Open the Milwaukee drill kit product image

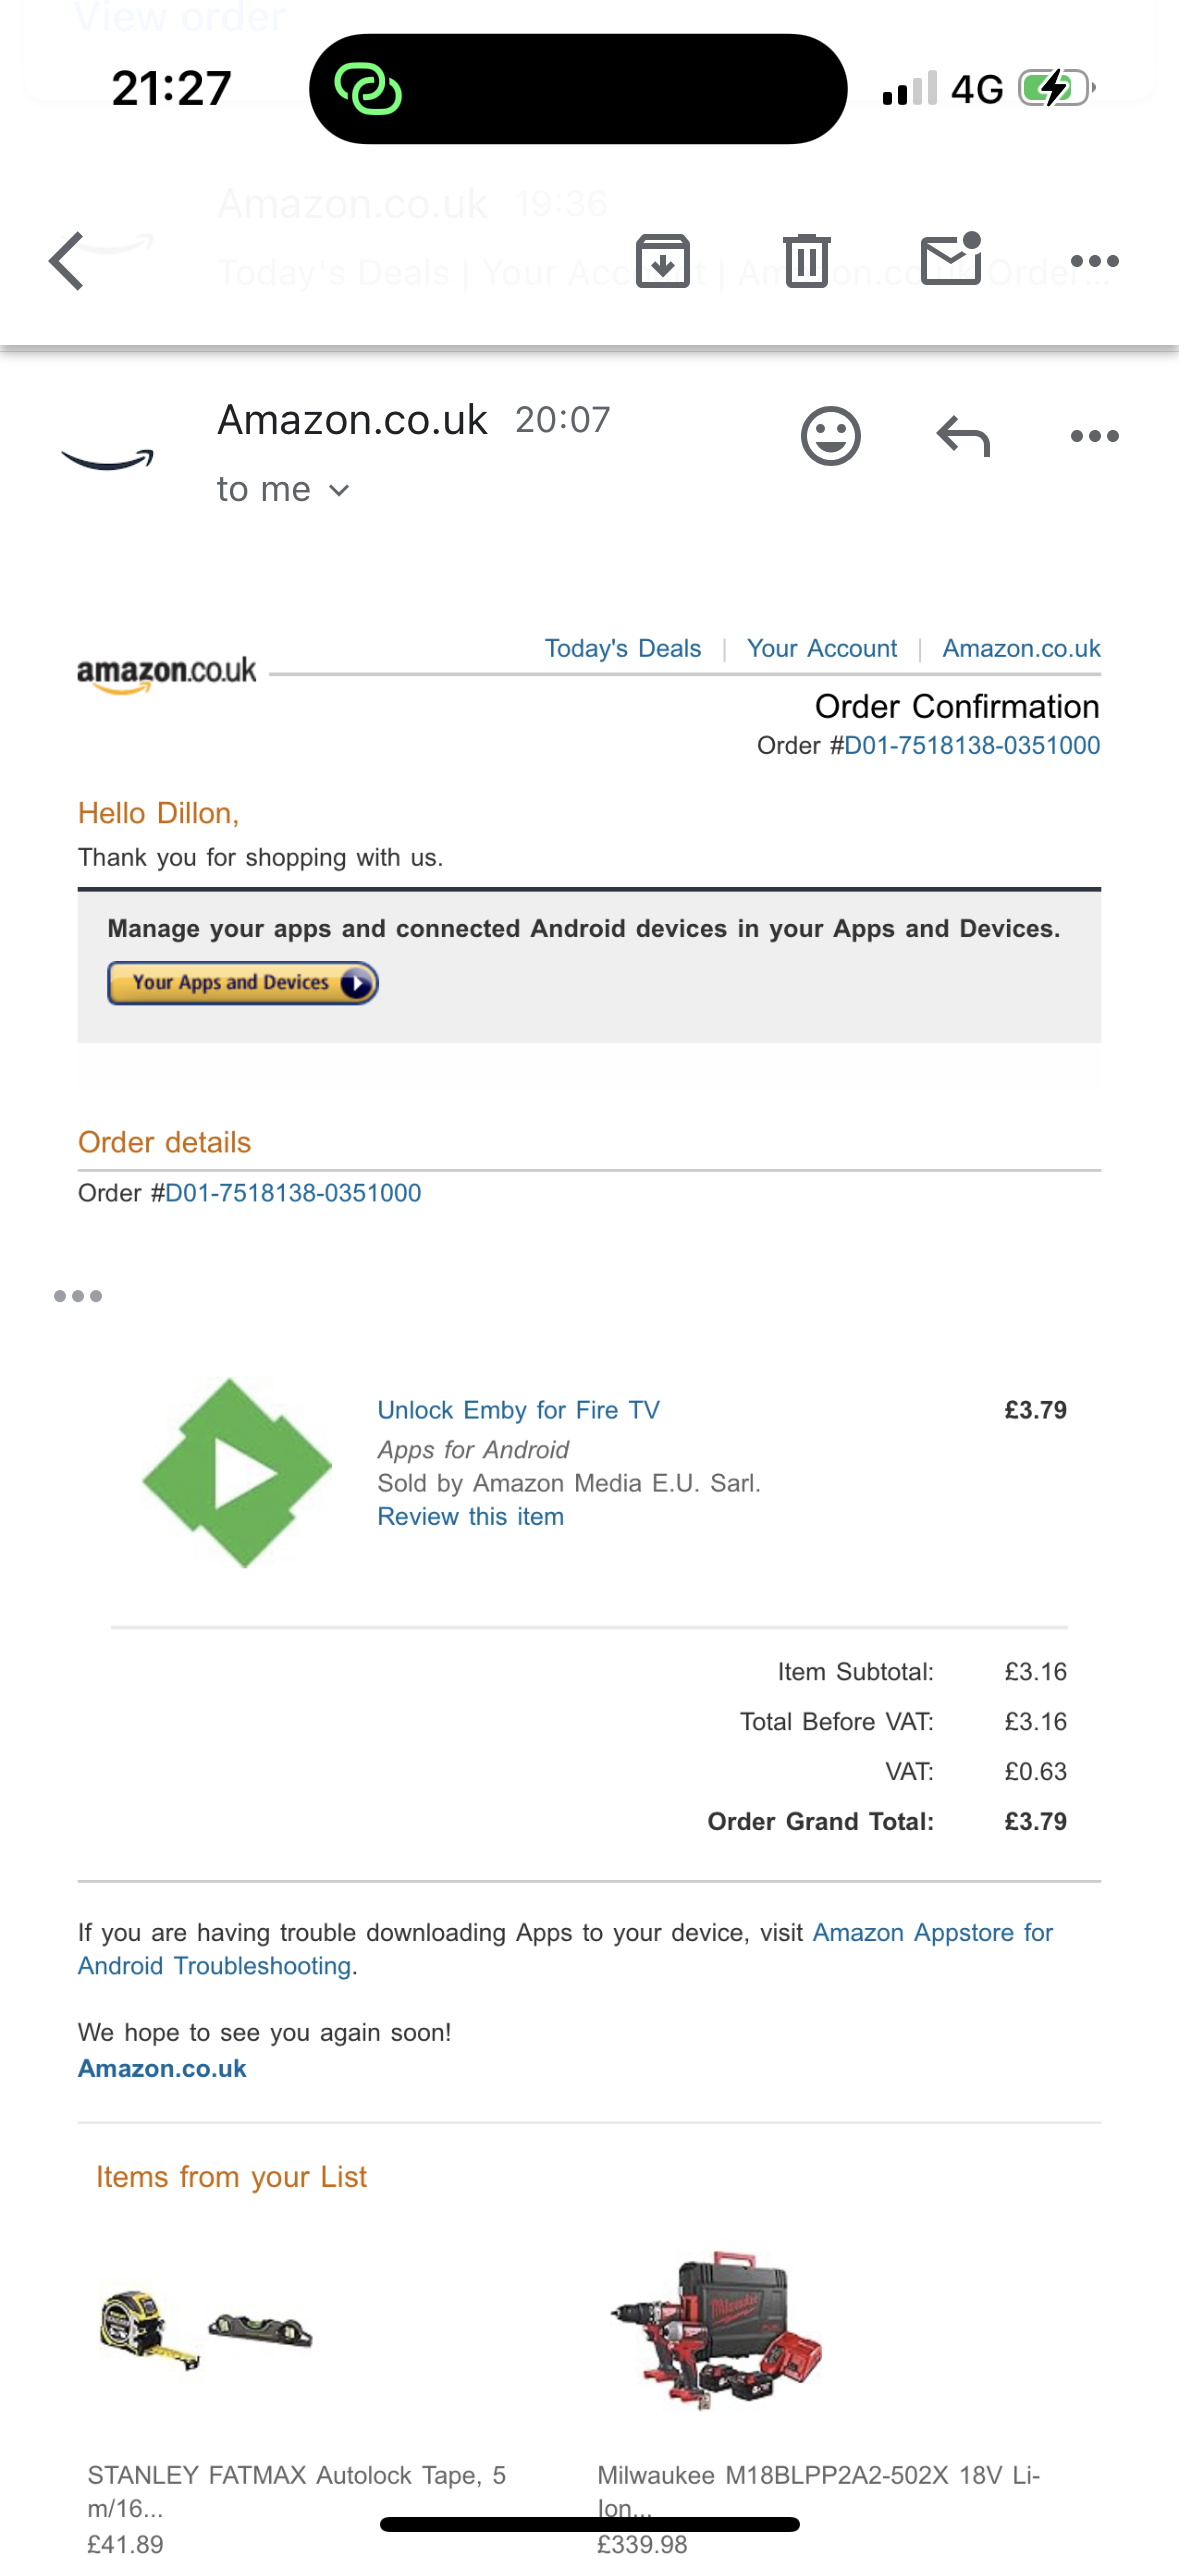click(x=716, y=2332)
